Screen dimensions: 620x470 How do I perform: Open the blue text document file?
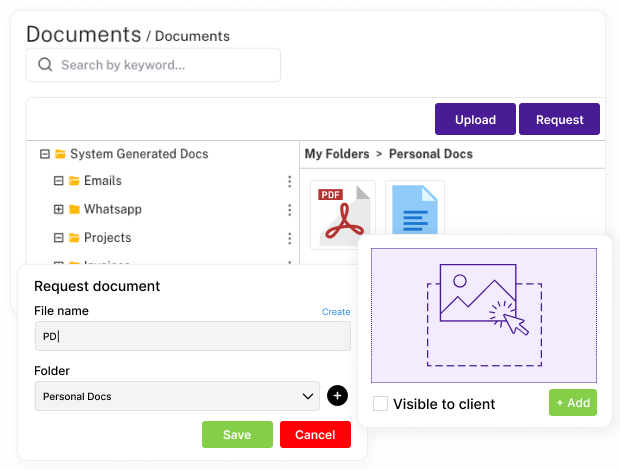[415, 210]
